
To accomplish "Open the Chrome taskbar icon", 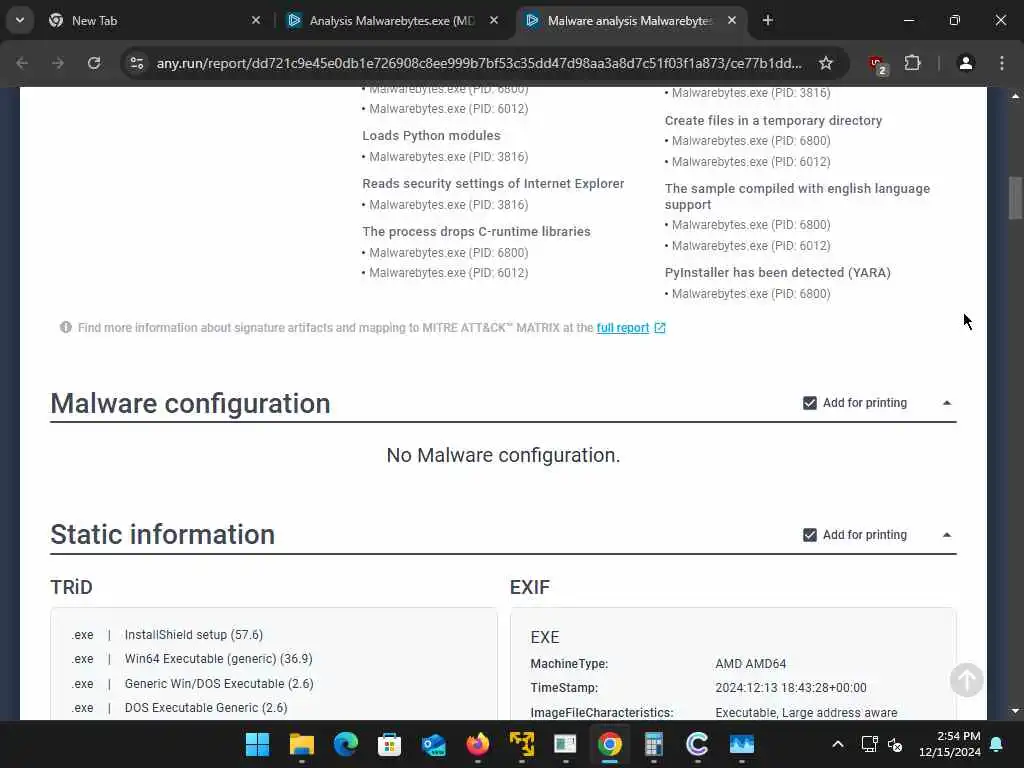I will click(609, 744).
